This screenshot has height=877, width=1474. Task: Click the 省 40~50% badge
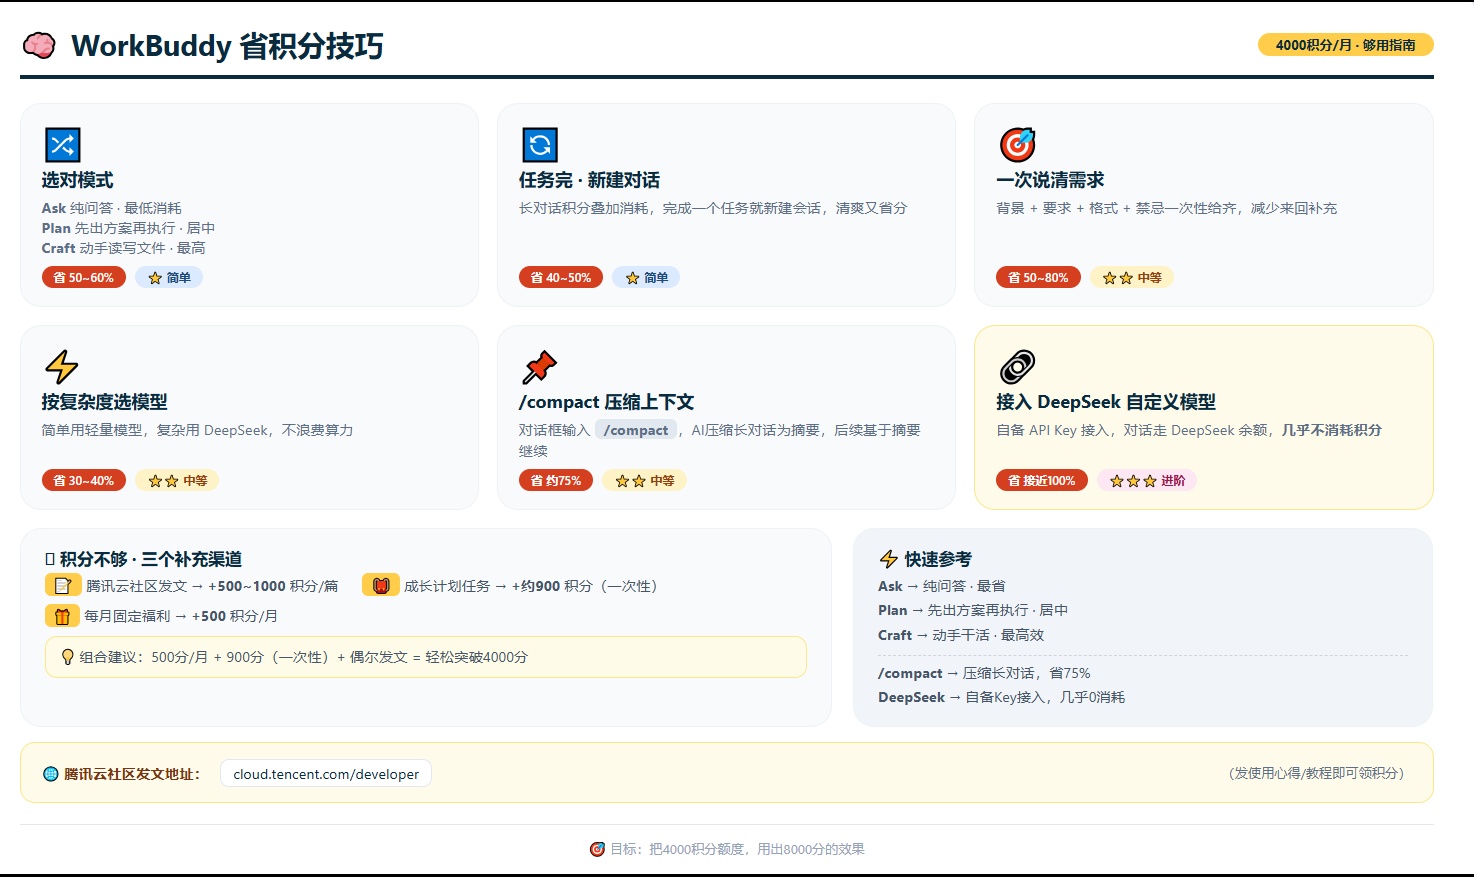coord(561,278)
